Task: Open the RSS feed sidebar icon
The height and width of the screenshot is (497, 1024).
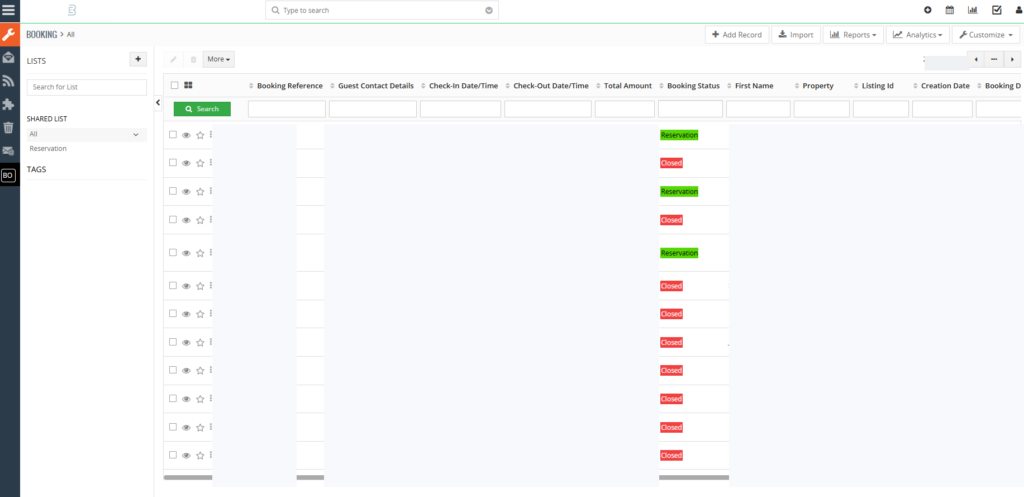Action: [x=8, y=81]
